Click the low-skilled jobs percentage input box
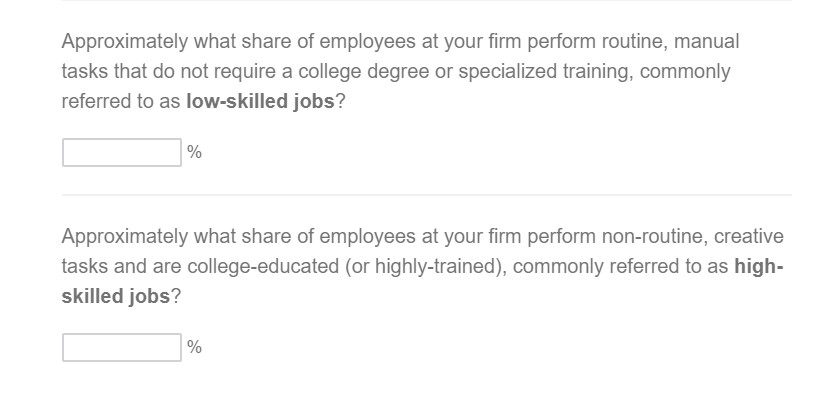 pos(122,153)
